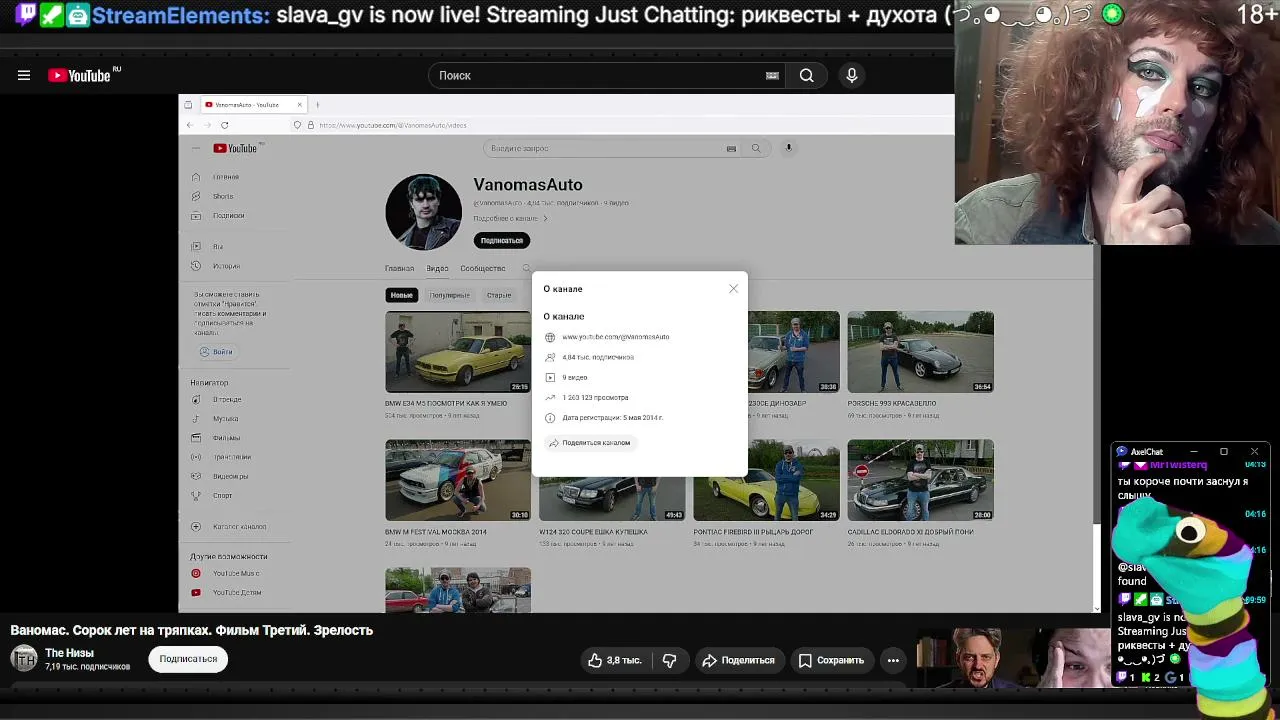Click the Войти sign-in button
1280x720 pixels.
(x=215, y=351)
